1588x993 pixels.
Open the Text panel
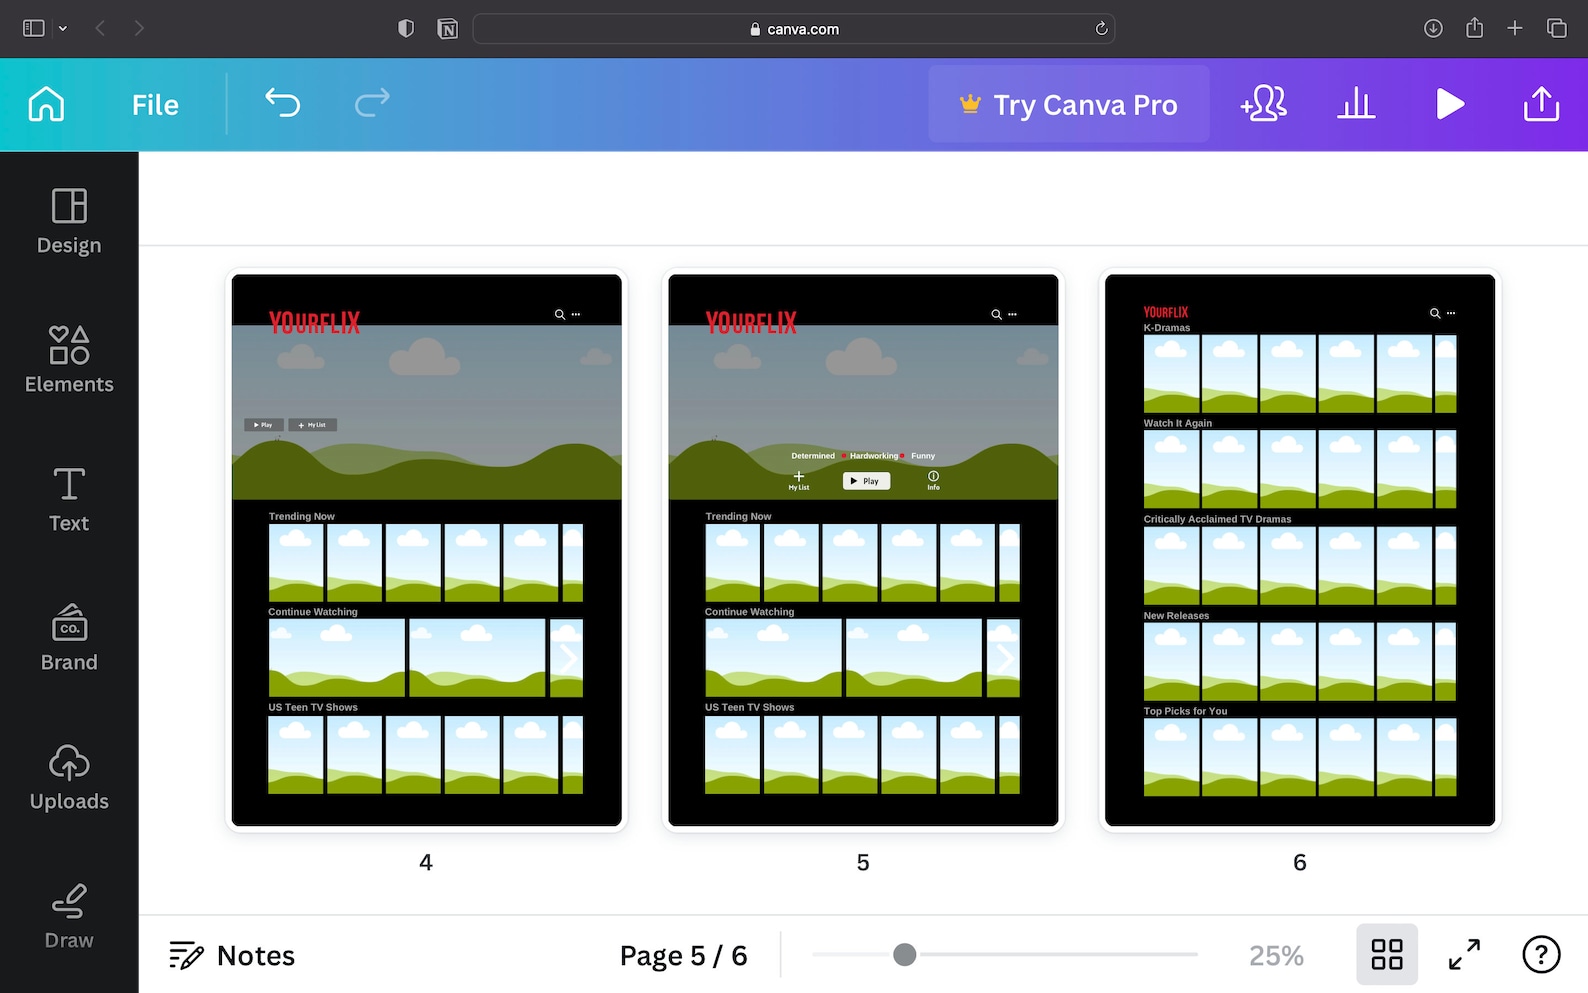point(69,499)
